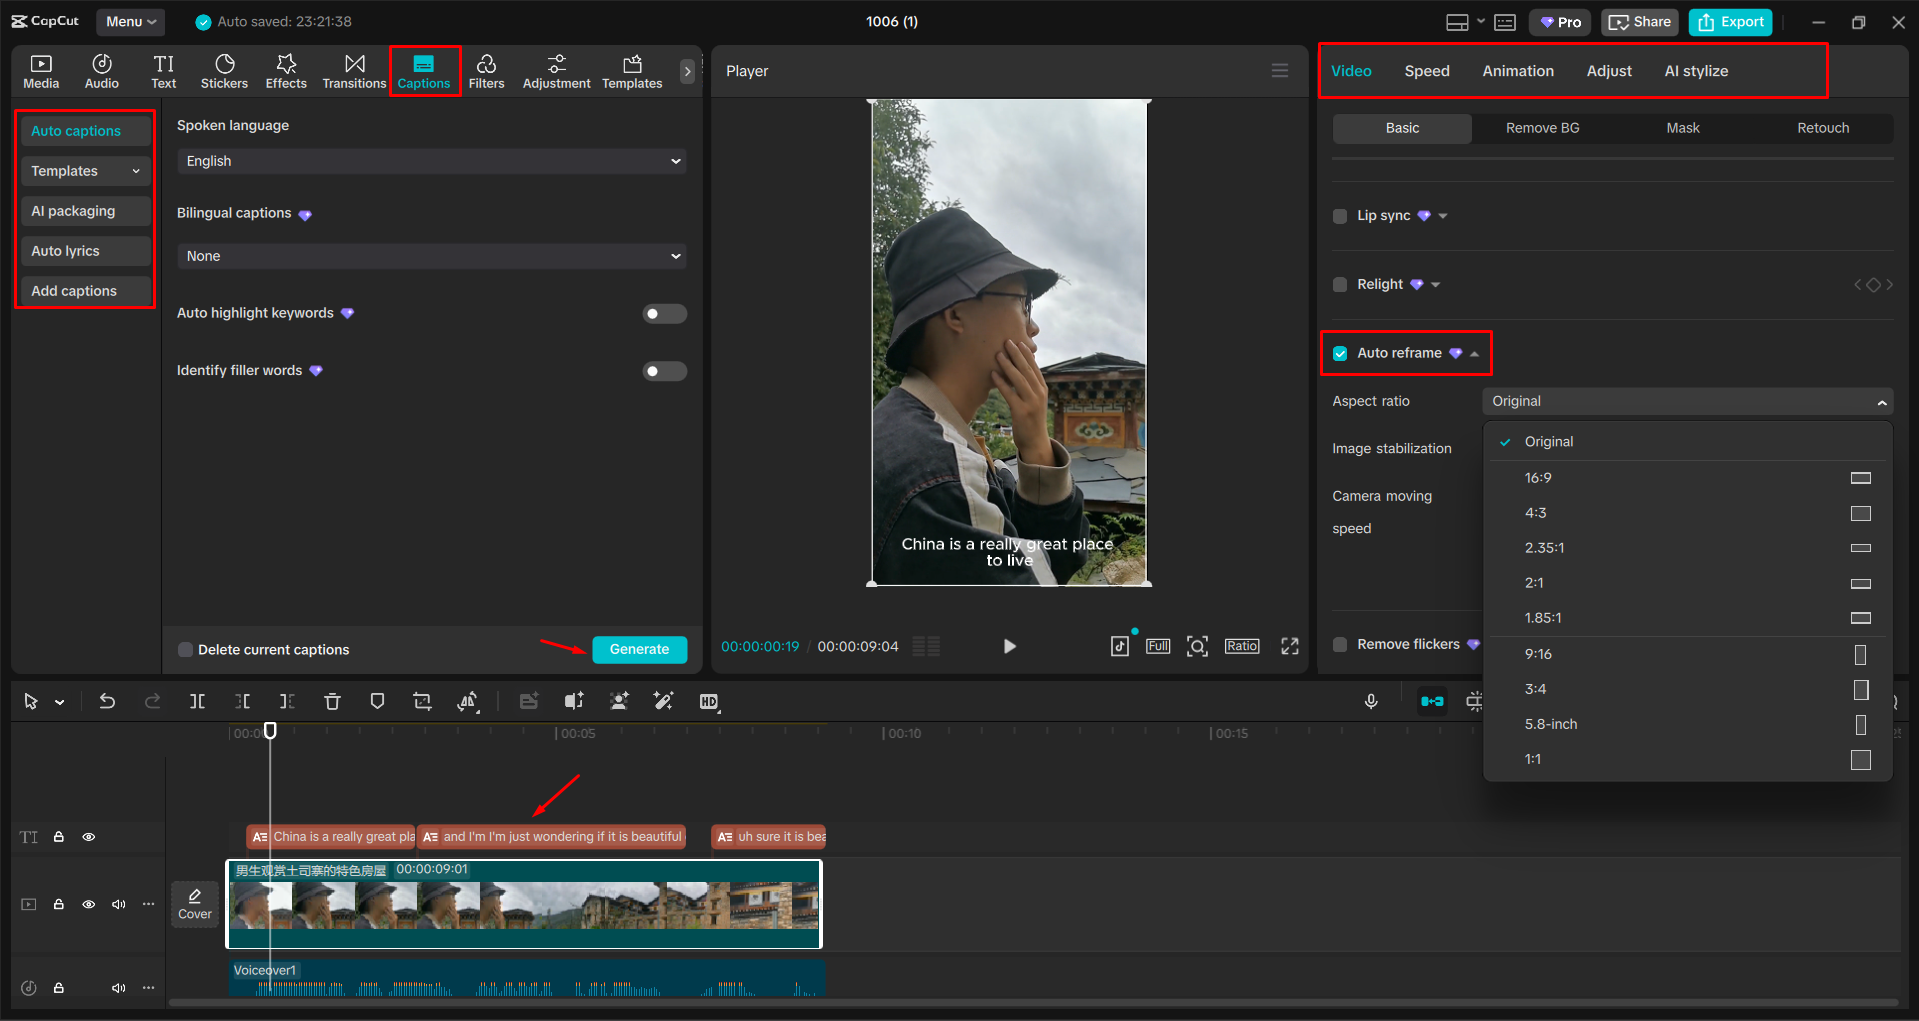Click the voiceover microphone icon
Screen dimensions: 1919x1021
(1371, 701)
